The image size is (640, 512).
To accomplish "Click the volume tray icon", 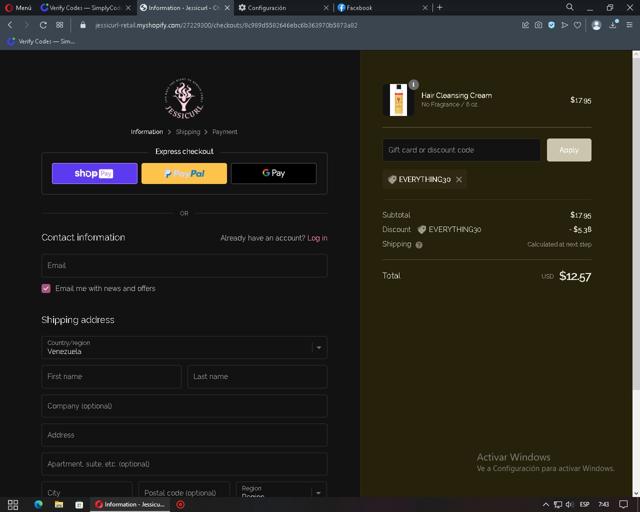I will (x=569, y=505).
